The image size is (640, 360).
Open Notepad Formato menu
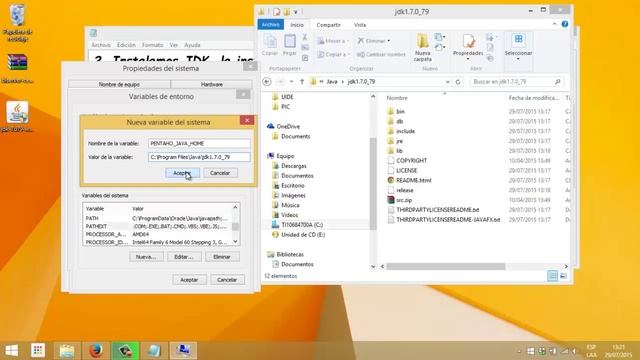pos(153,45)
